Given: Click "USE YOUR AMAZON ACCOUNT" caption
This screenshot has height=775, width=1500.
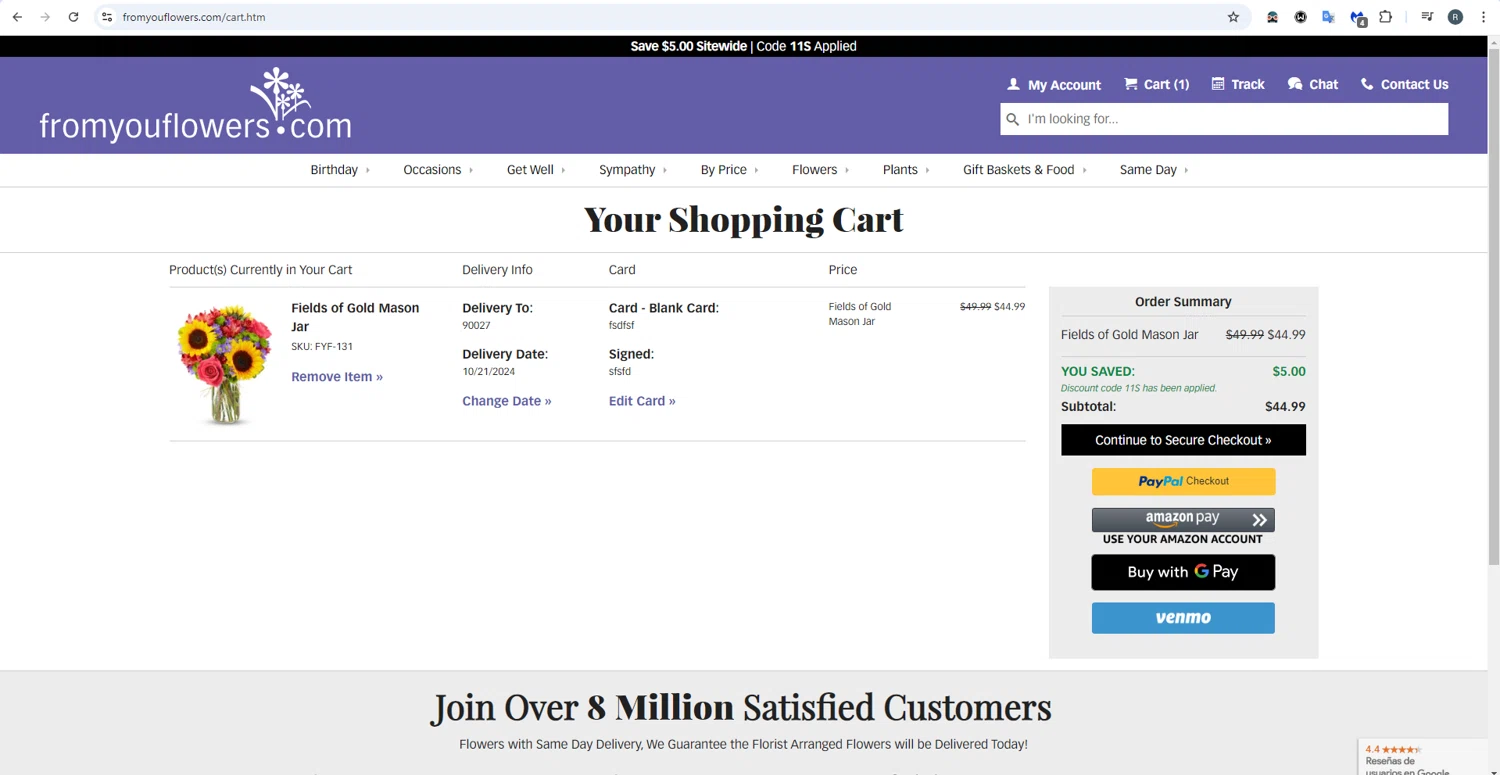Looking at the screenshot, I should (x=1183, y=539).
